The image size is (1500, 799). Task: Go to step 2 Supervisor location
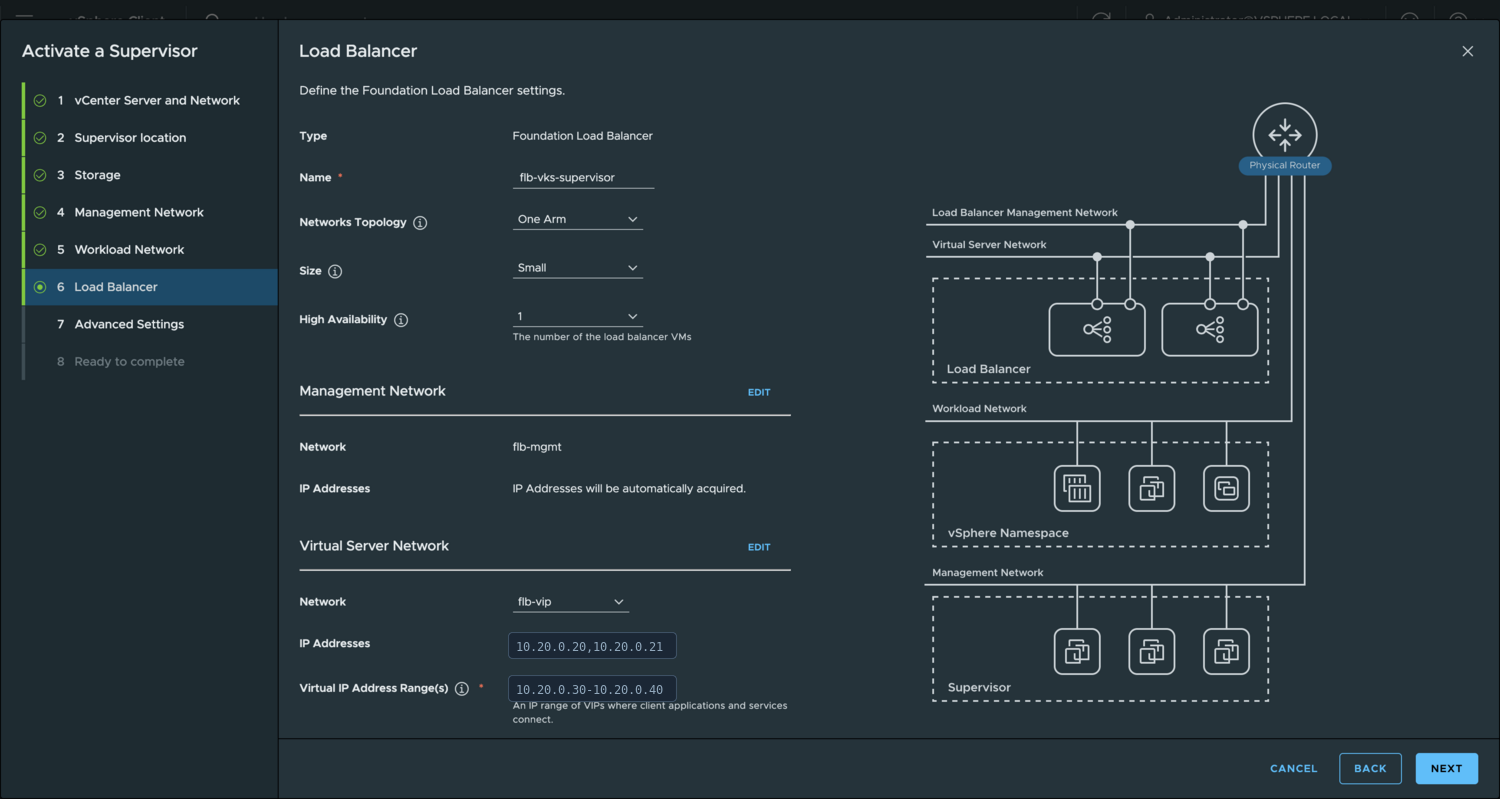point(150,138)
